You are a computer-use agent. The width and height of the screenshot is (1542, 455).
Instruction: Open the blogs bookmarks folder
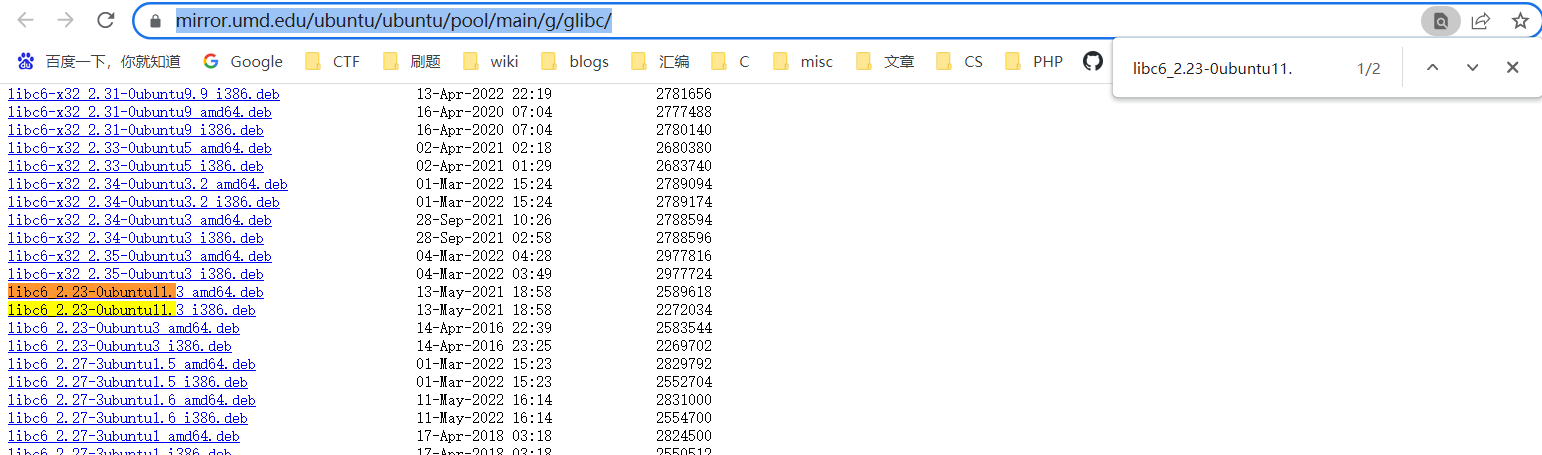pos(575,62)
